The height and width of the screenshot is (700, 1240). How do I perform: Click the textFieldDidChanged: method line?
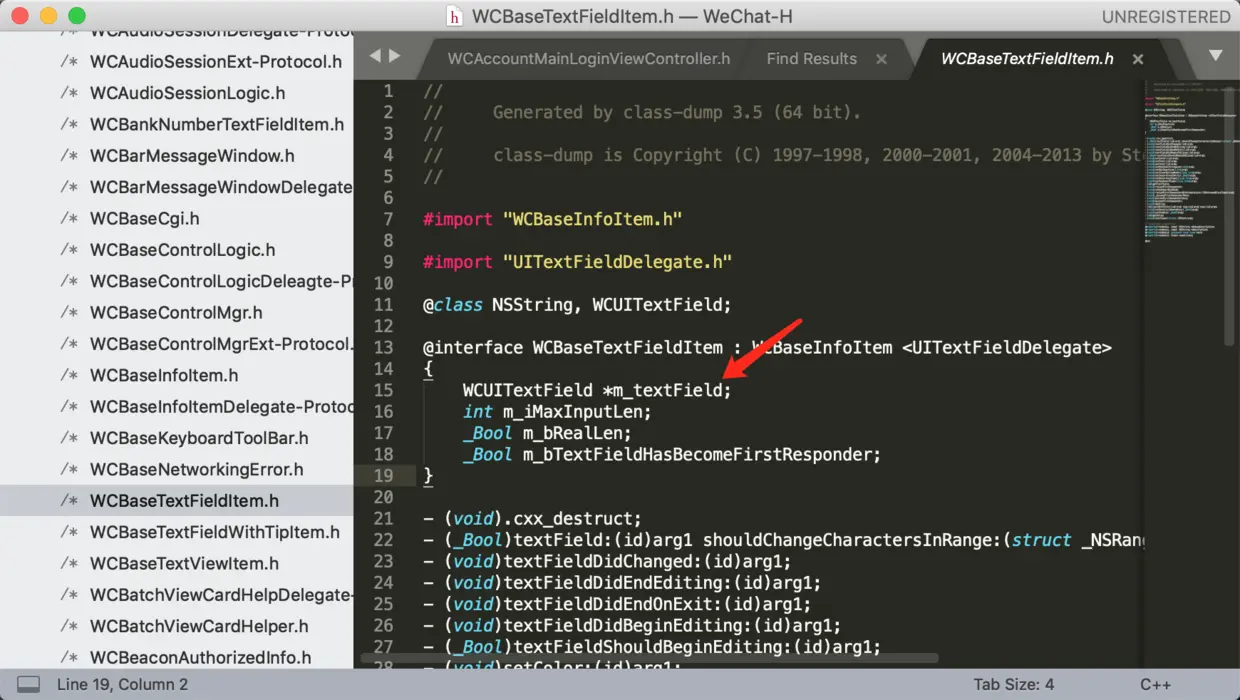[x=607, y=561]
